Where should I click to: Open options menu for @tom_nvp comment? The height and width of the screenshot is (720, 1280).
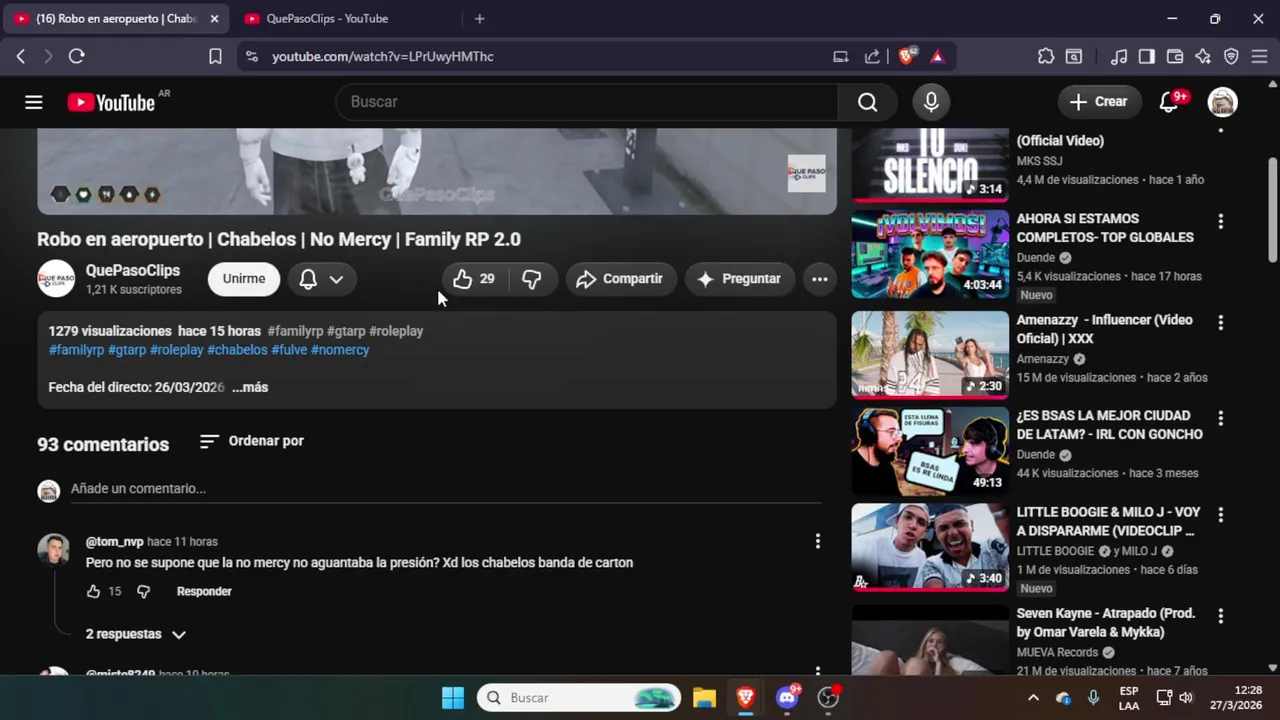click(817, 541)
